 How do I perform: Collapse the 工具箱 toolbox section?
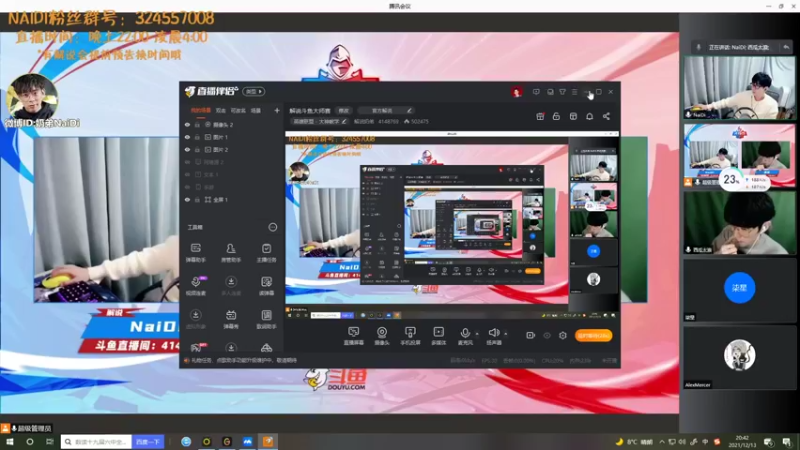pos(272,227)
